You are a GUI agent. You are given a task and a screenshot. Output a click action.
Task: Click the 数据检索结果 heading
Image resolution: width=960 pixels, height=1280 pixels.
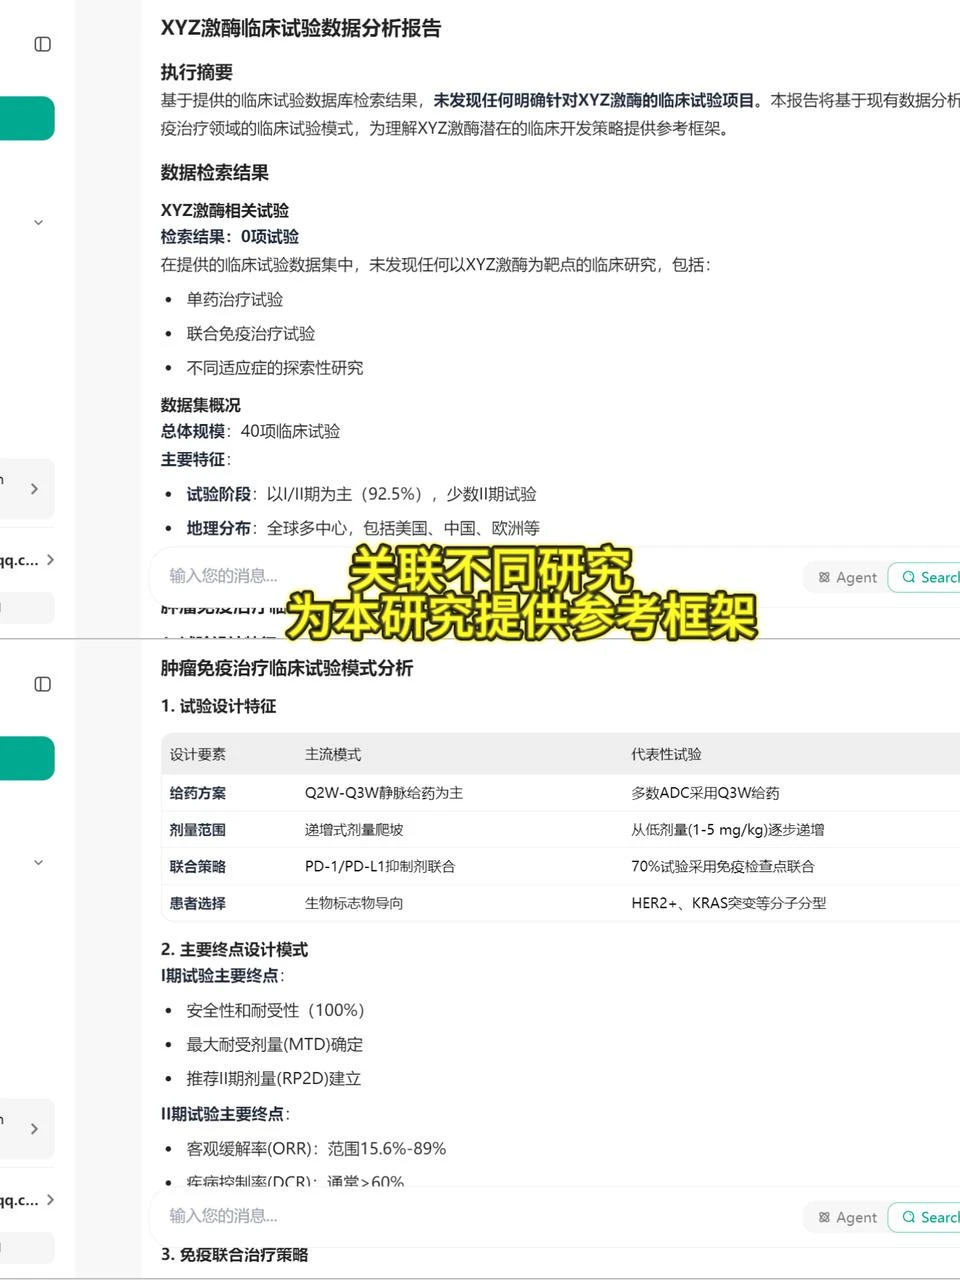coord(215,172)
